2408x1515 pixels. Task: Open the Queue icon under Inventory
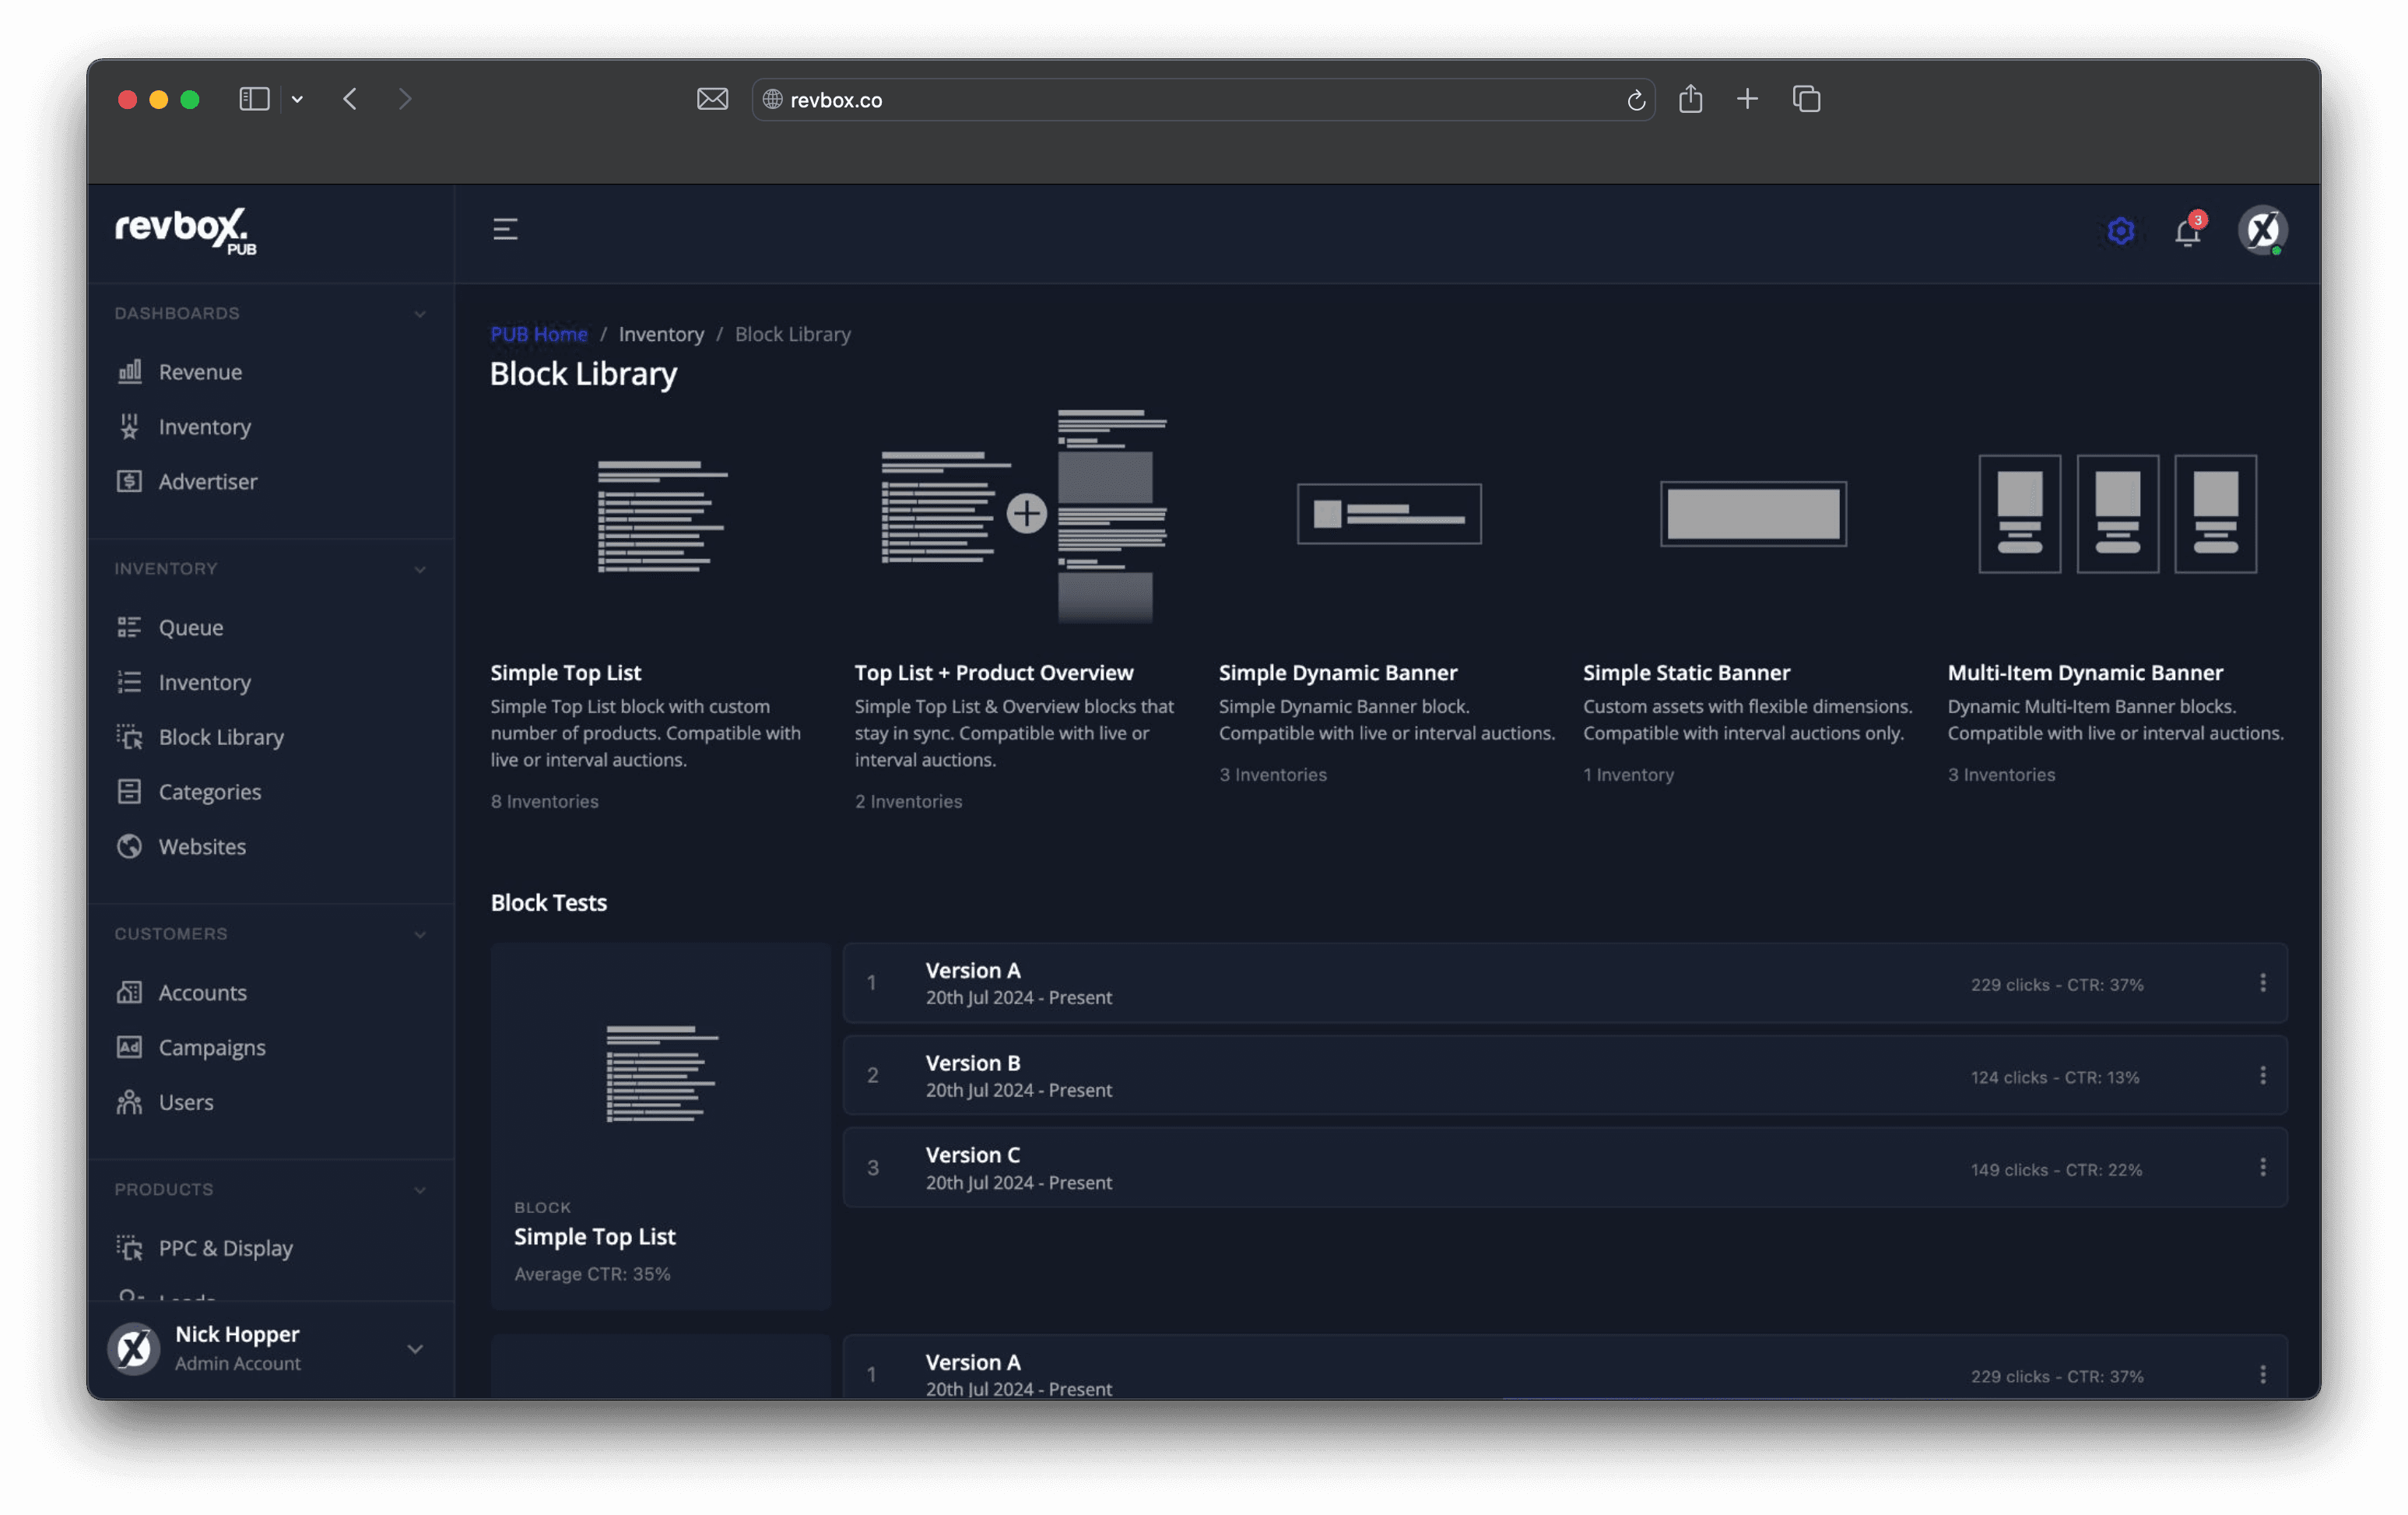pos(130,627)
